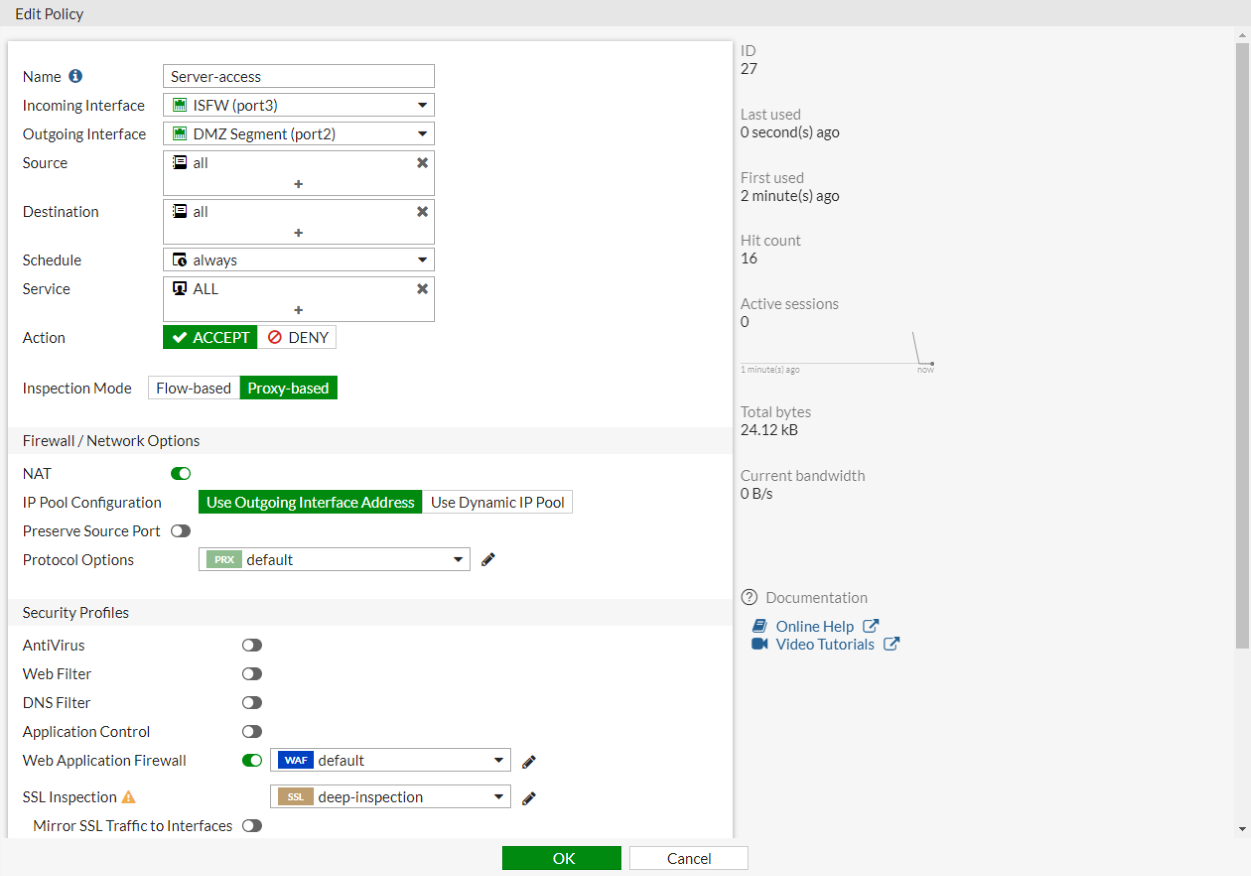Click the info icon next to Name
This screenshot has height=876, width=1251.
pos(75,76)
